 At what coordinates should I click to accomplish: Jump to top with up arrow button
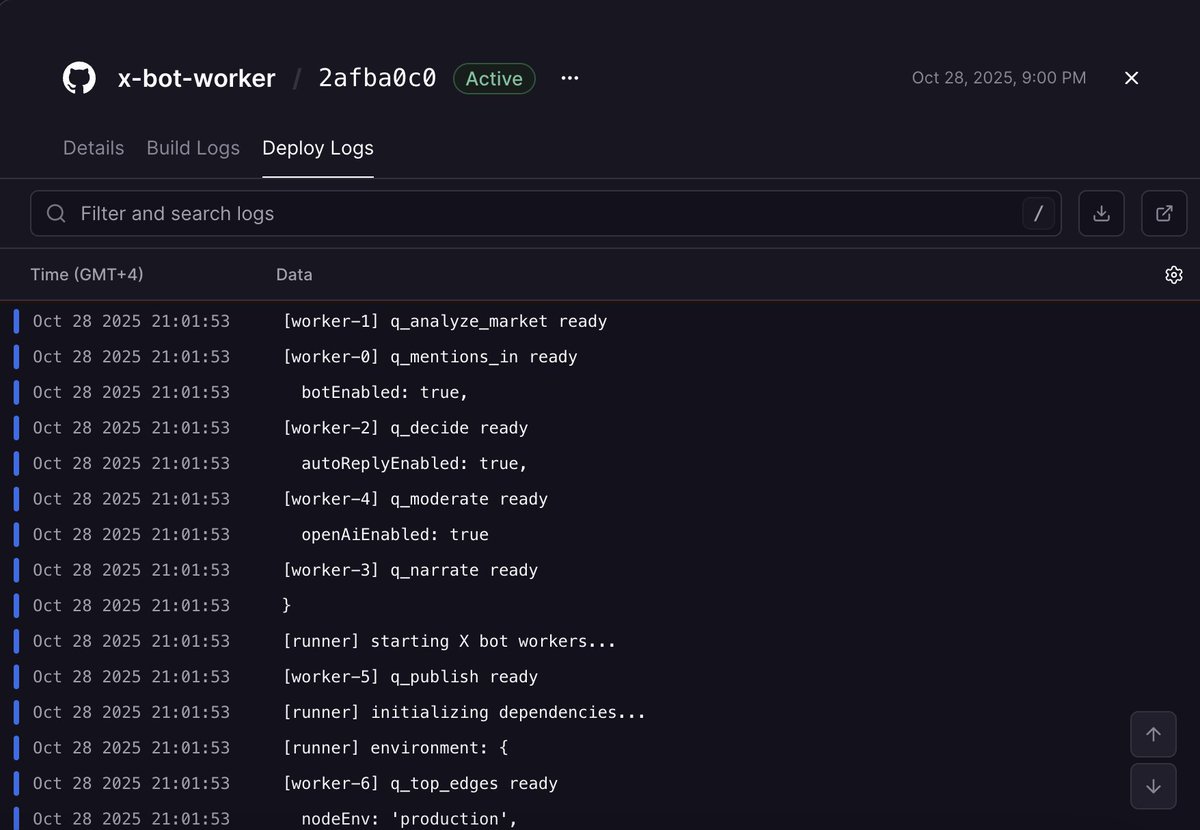point(1153,734)
